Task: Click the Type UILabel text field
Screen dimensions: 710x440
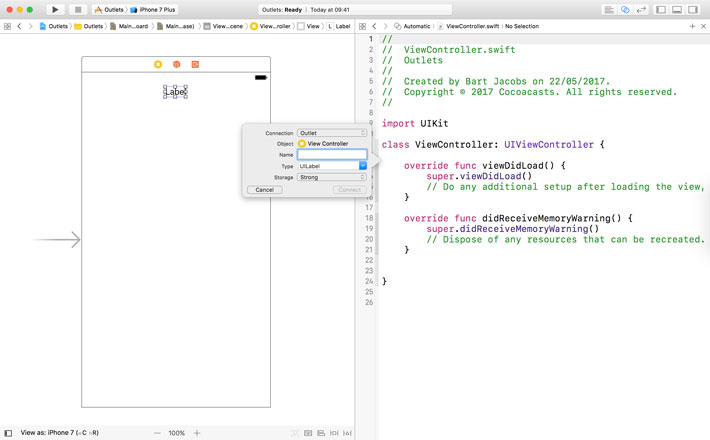Action: click(328, 166)
